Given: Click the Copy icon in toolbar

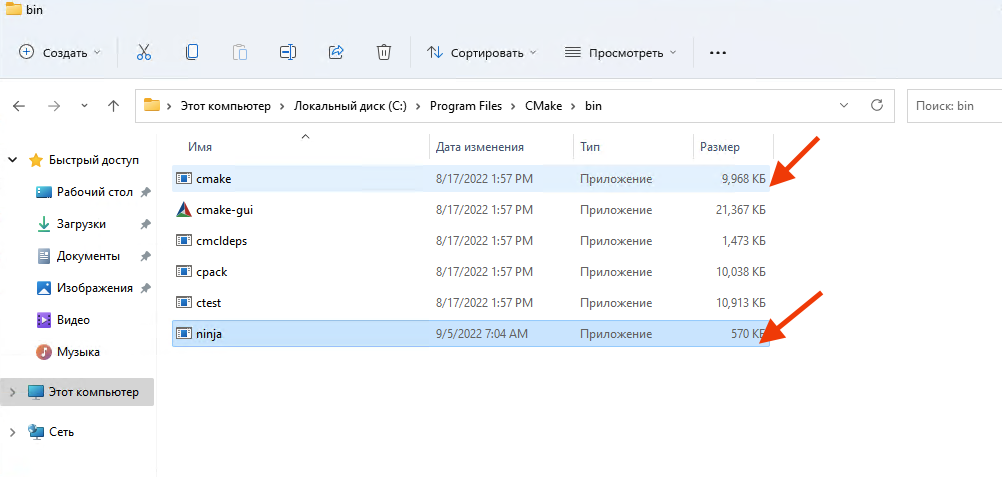Looking at the screenshot, I should [x=192, y=52].
